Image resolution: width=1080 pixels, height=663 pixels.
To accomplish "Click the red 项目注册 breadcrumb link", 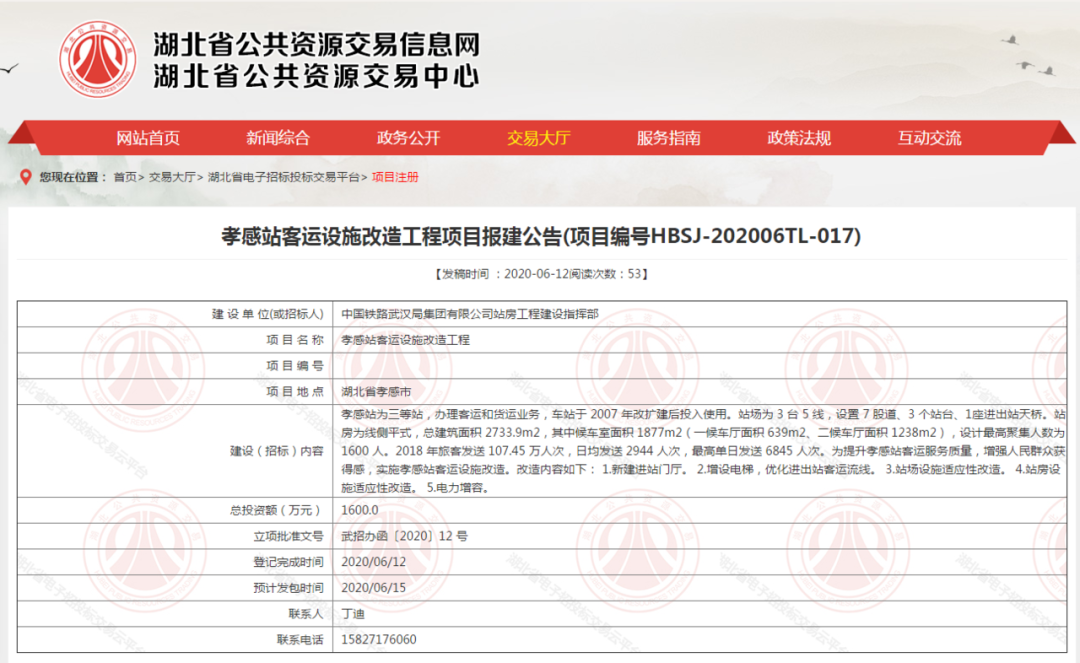I will pyautogui.click(x=395, y=177).
